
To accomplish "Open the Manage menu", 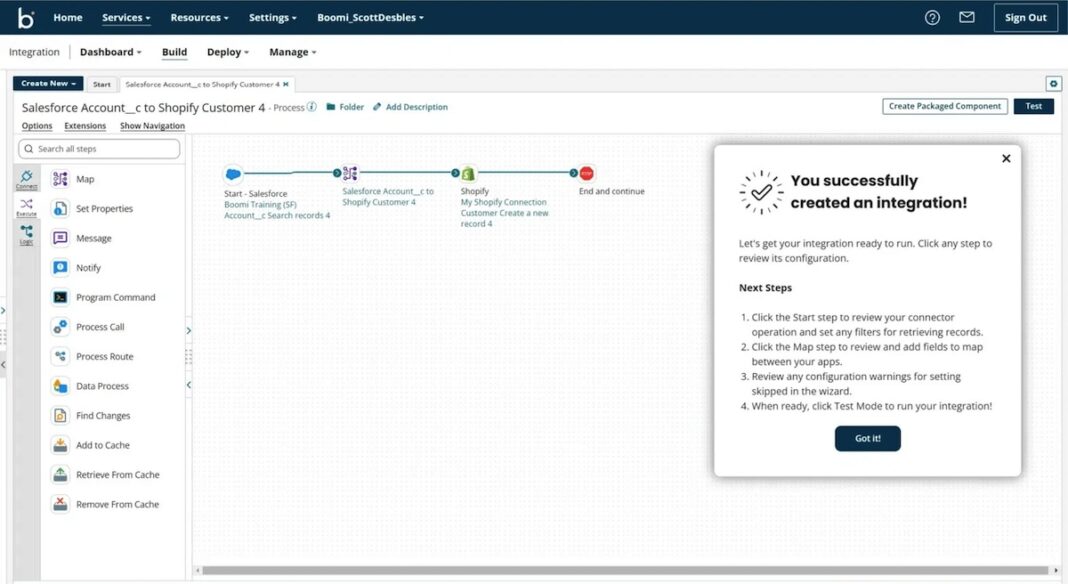I will click(291, 51).
